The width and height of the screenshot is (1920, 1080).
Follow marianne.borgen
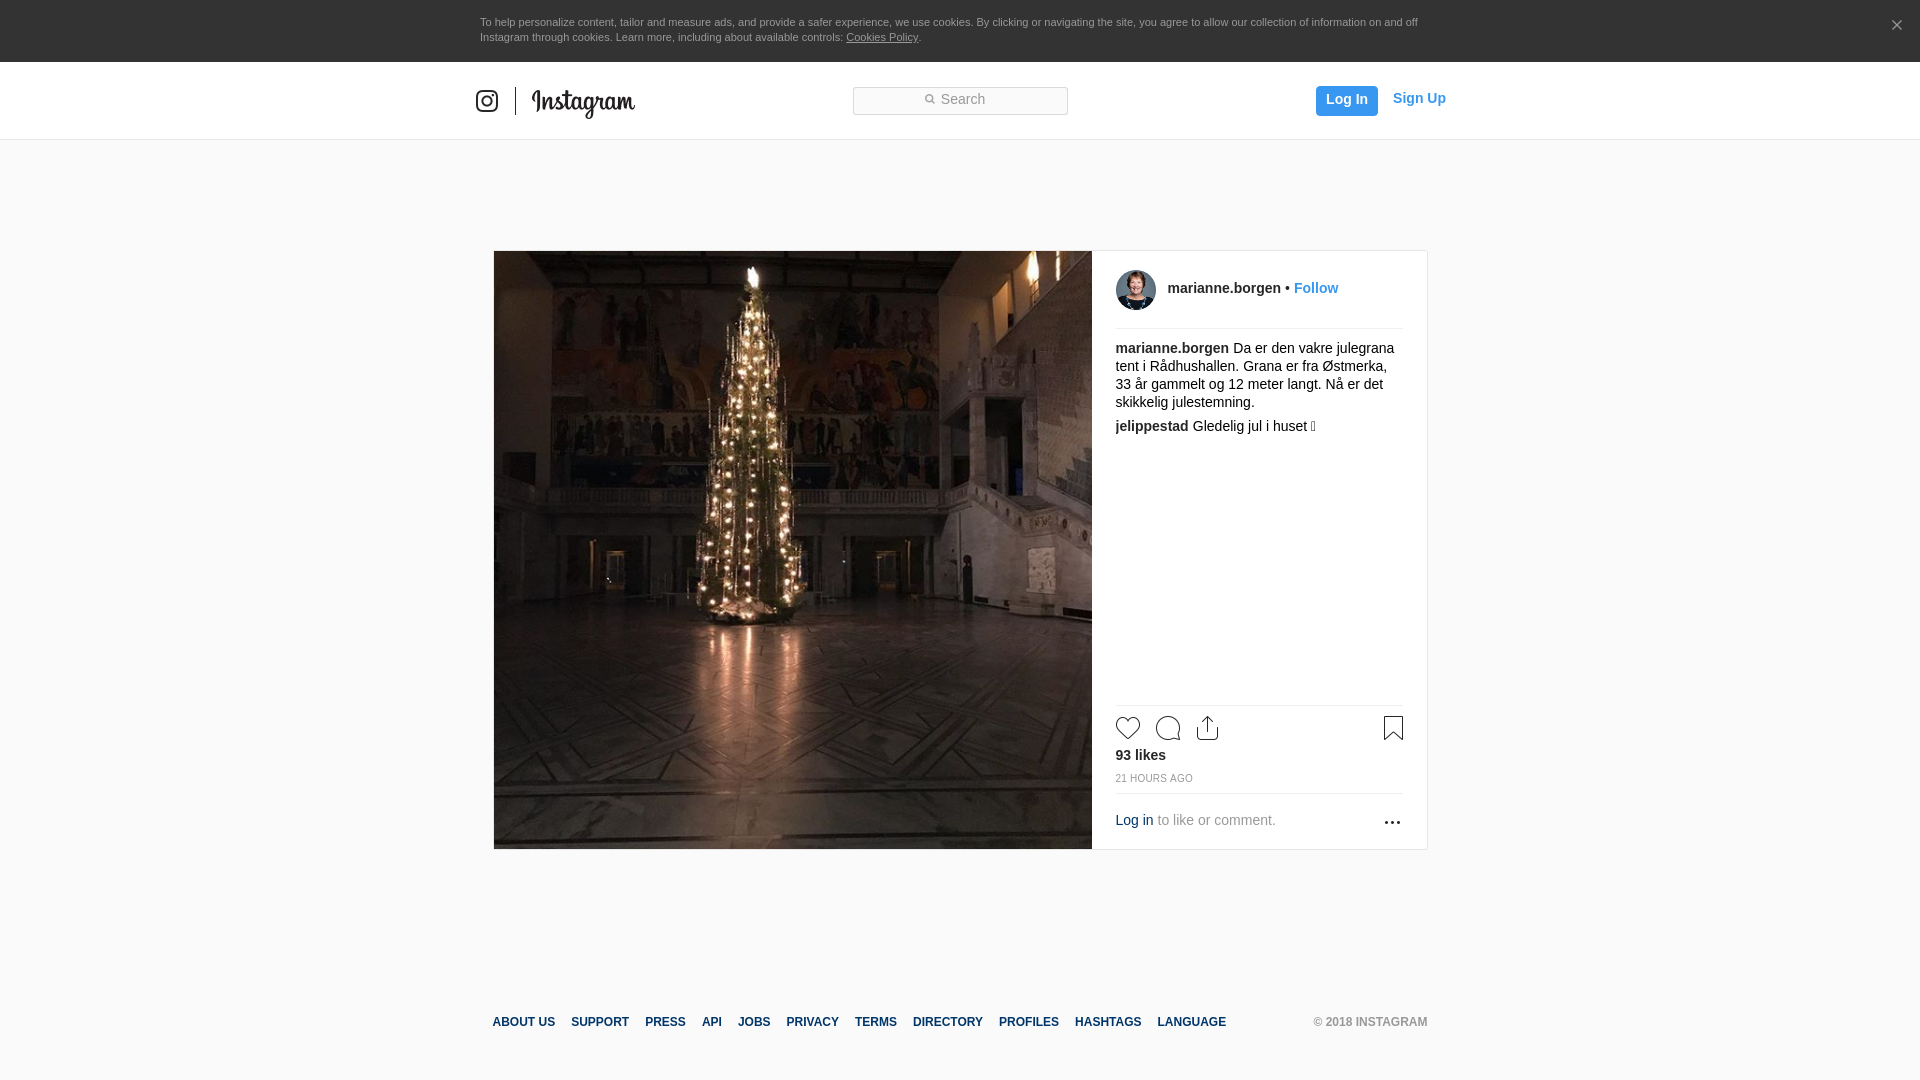(1315, 288)
